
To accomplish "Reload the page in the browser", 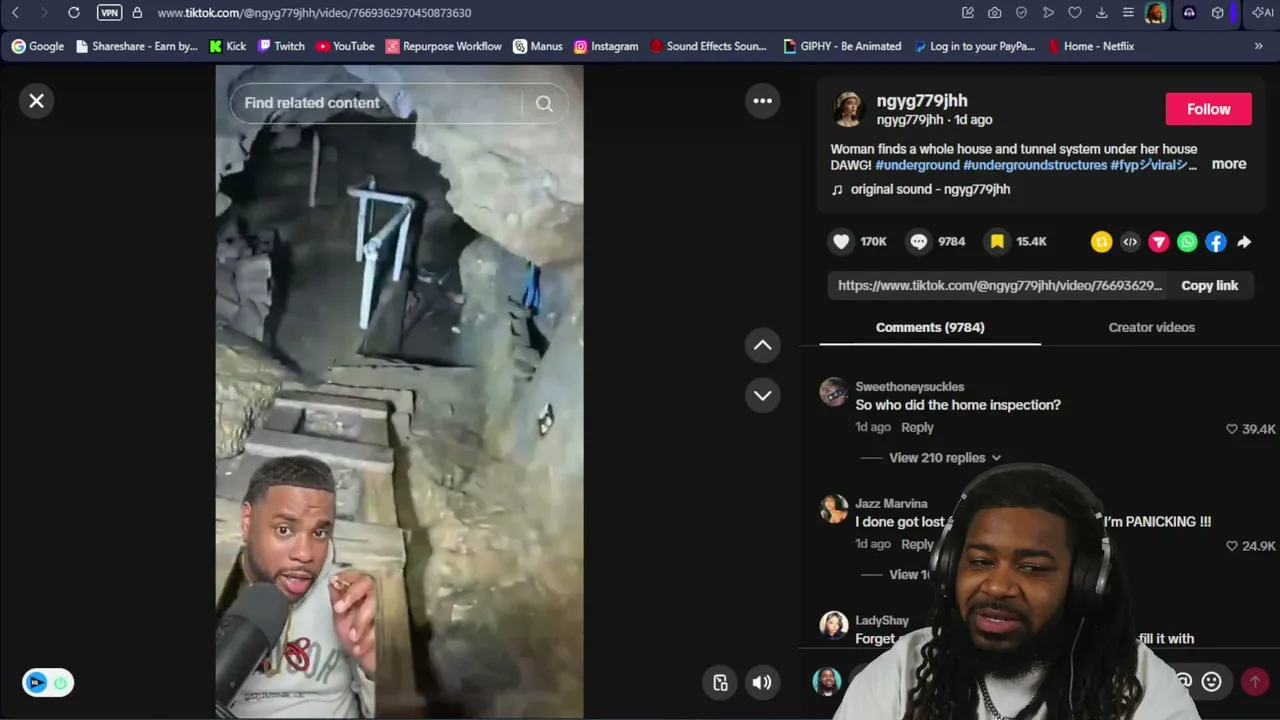I will 74,13.
